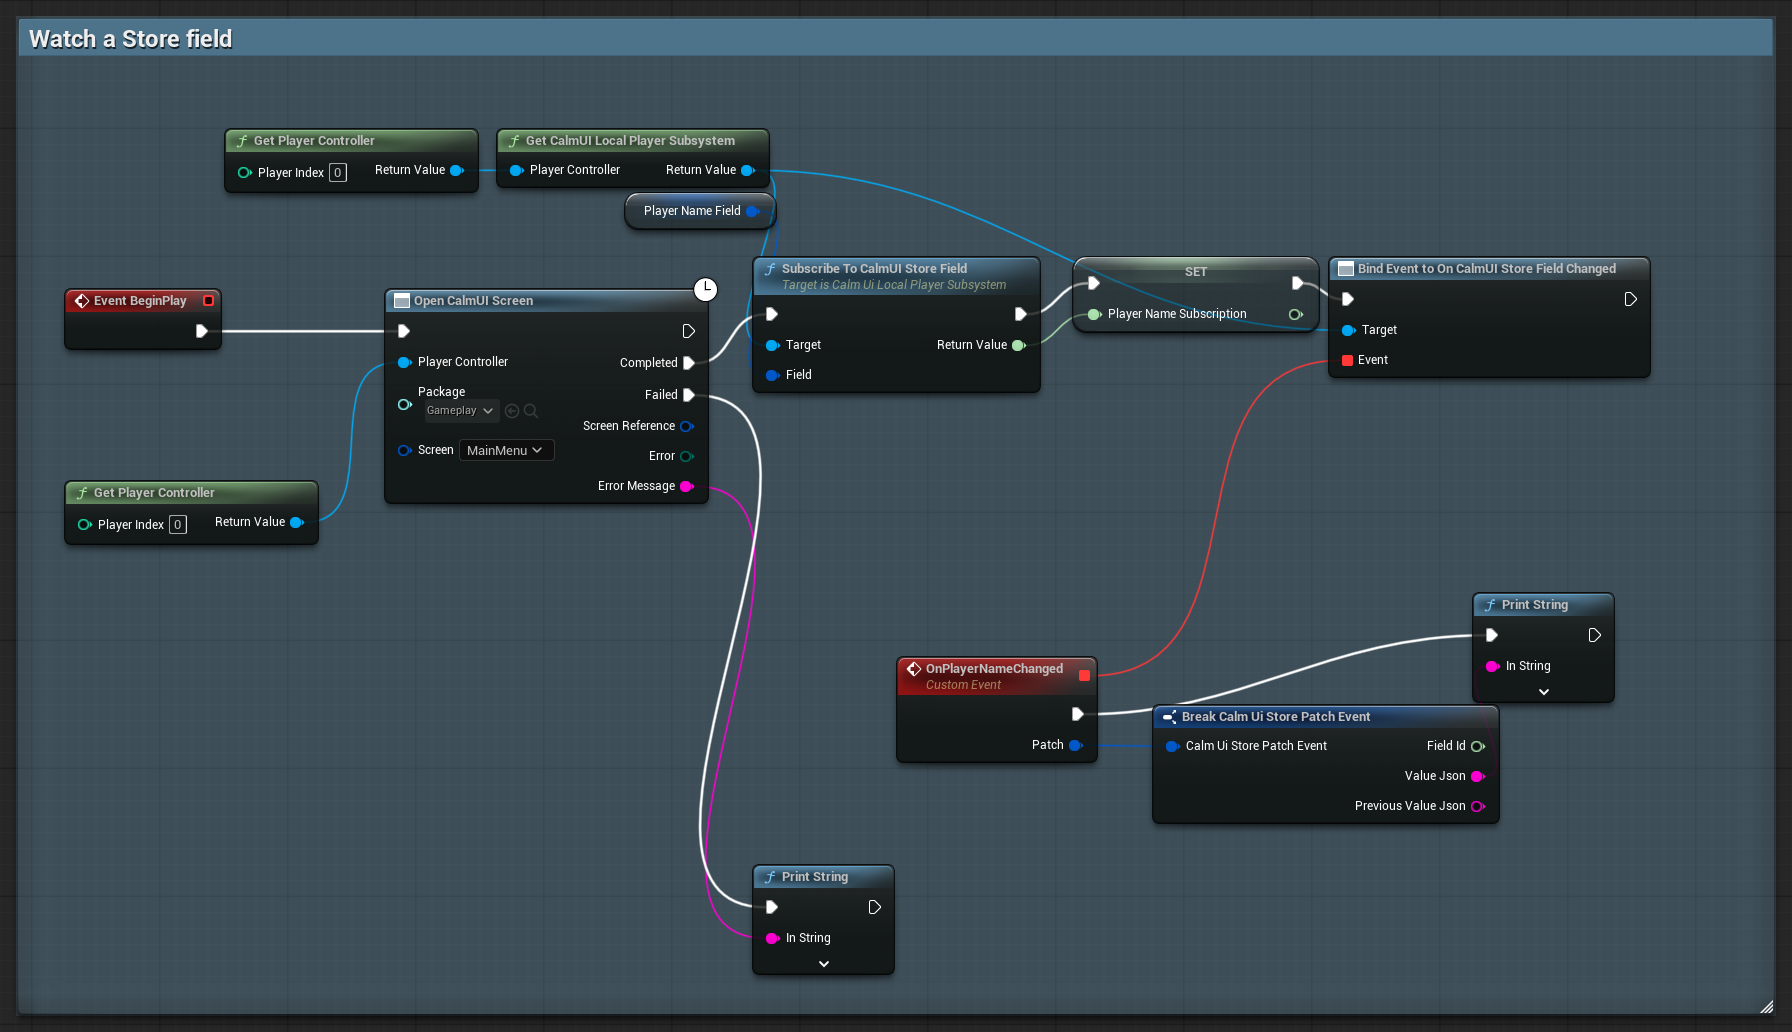The width and height of the screenshot is (1792, 1032).
Task: Click the Patch output pin
Action: click(x=1076, y=745)
